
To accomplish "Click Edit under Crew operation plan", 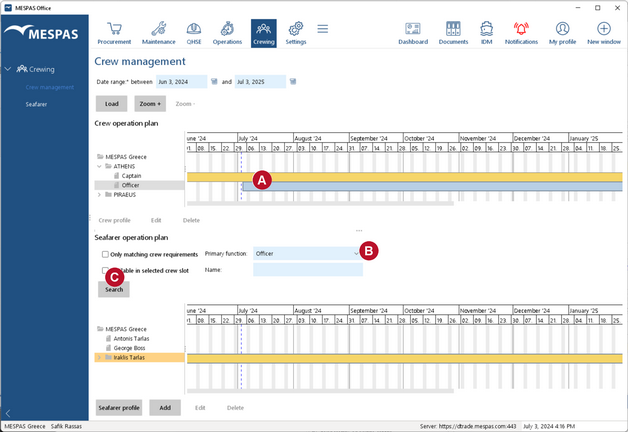I will point(156,220).
